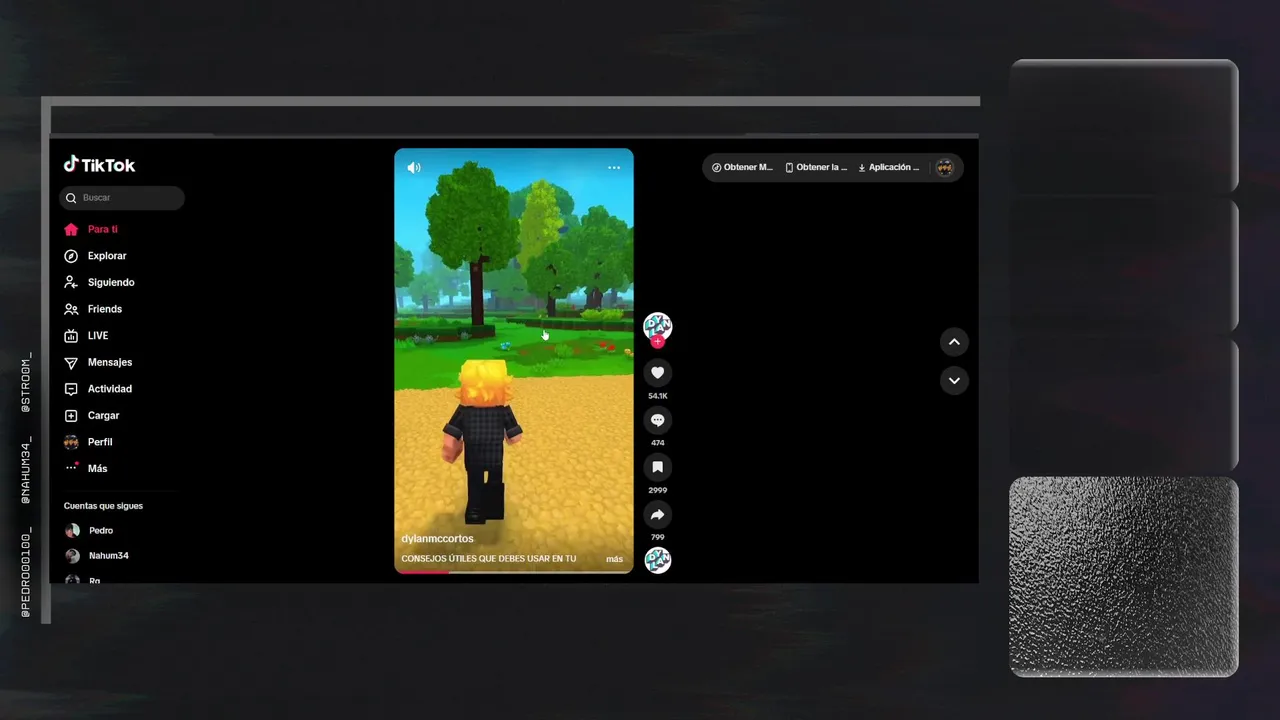Go to next video with down chevron
The image size is (1280, 720).
tap(954, 381)
